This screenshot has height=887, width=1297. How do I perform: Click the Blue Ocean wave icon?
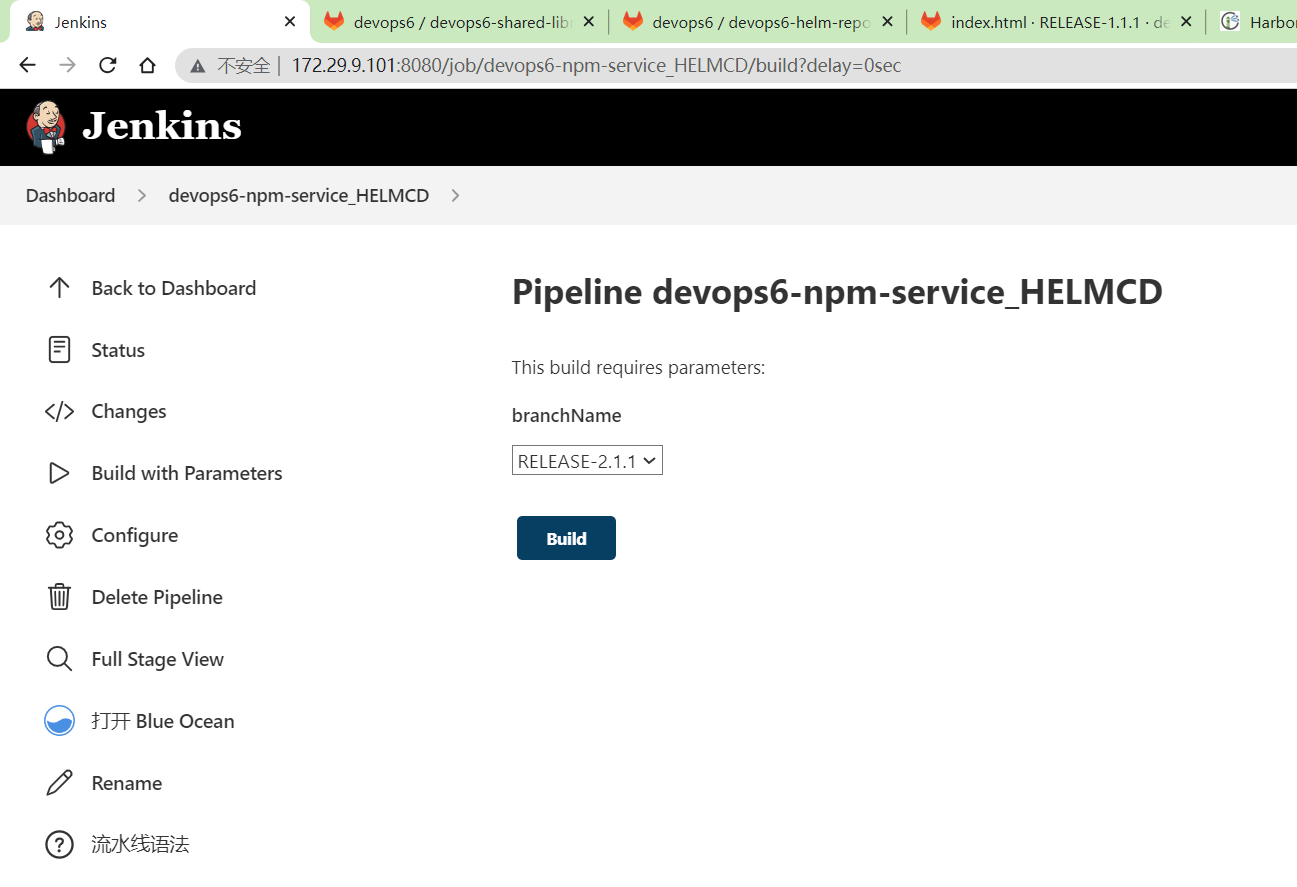(59, 721)
